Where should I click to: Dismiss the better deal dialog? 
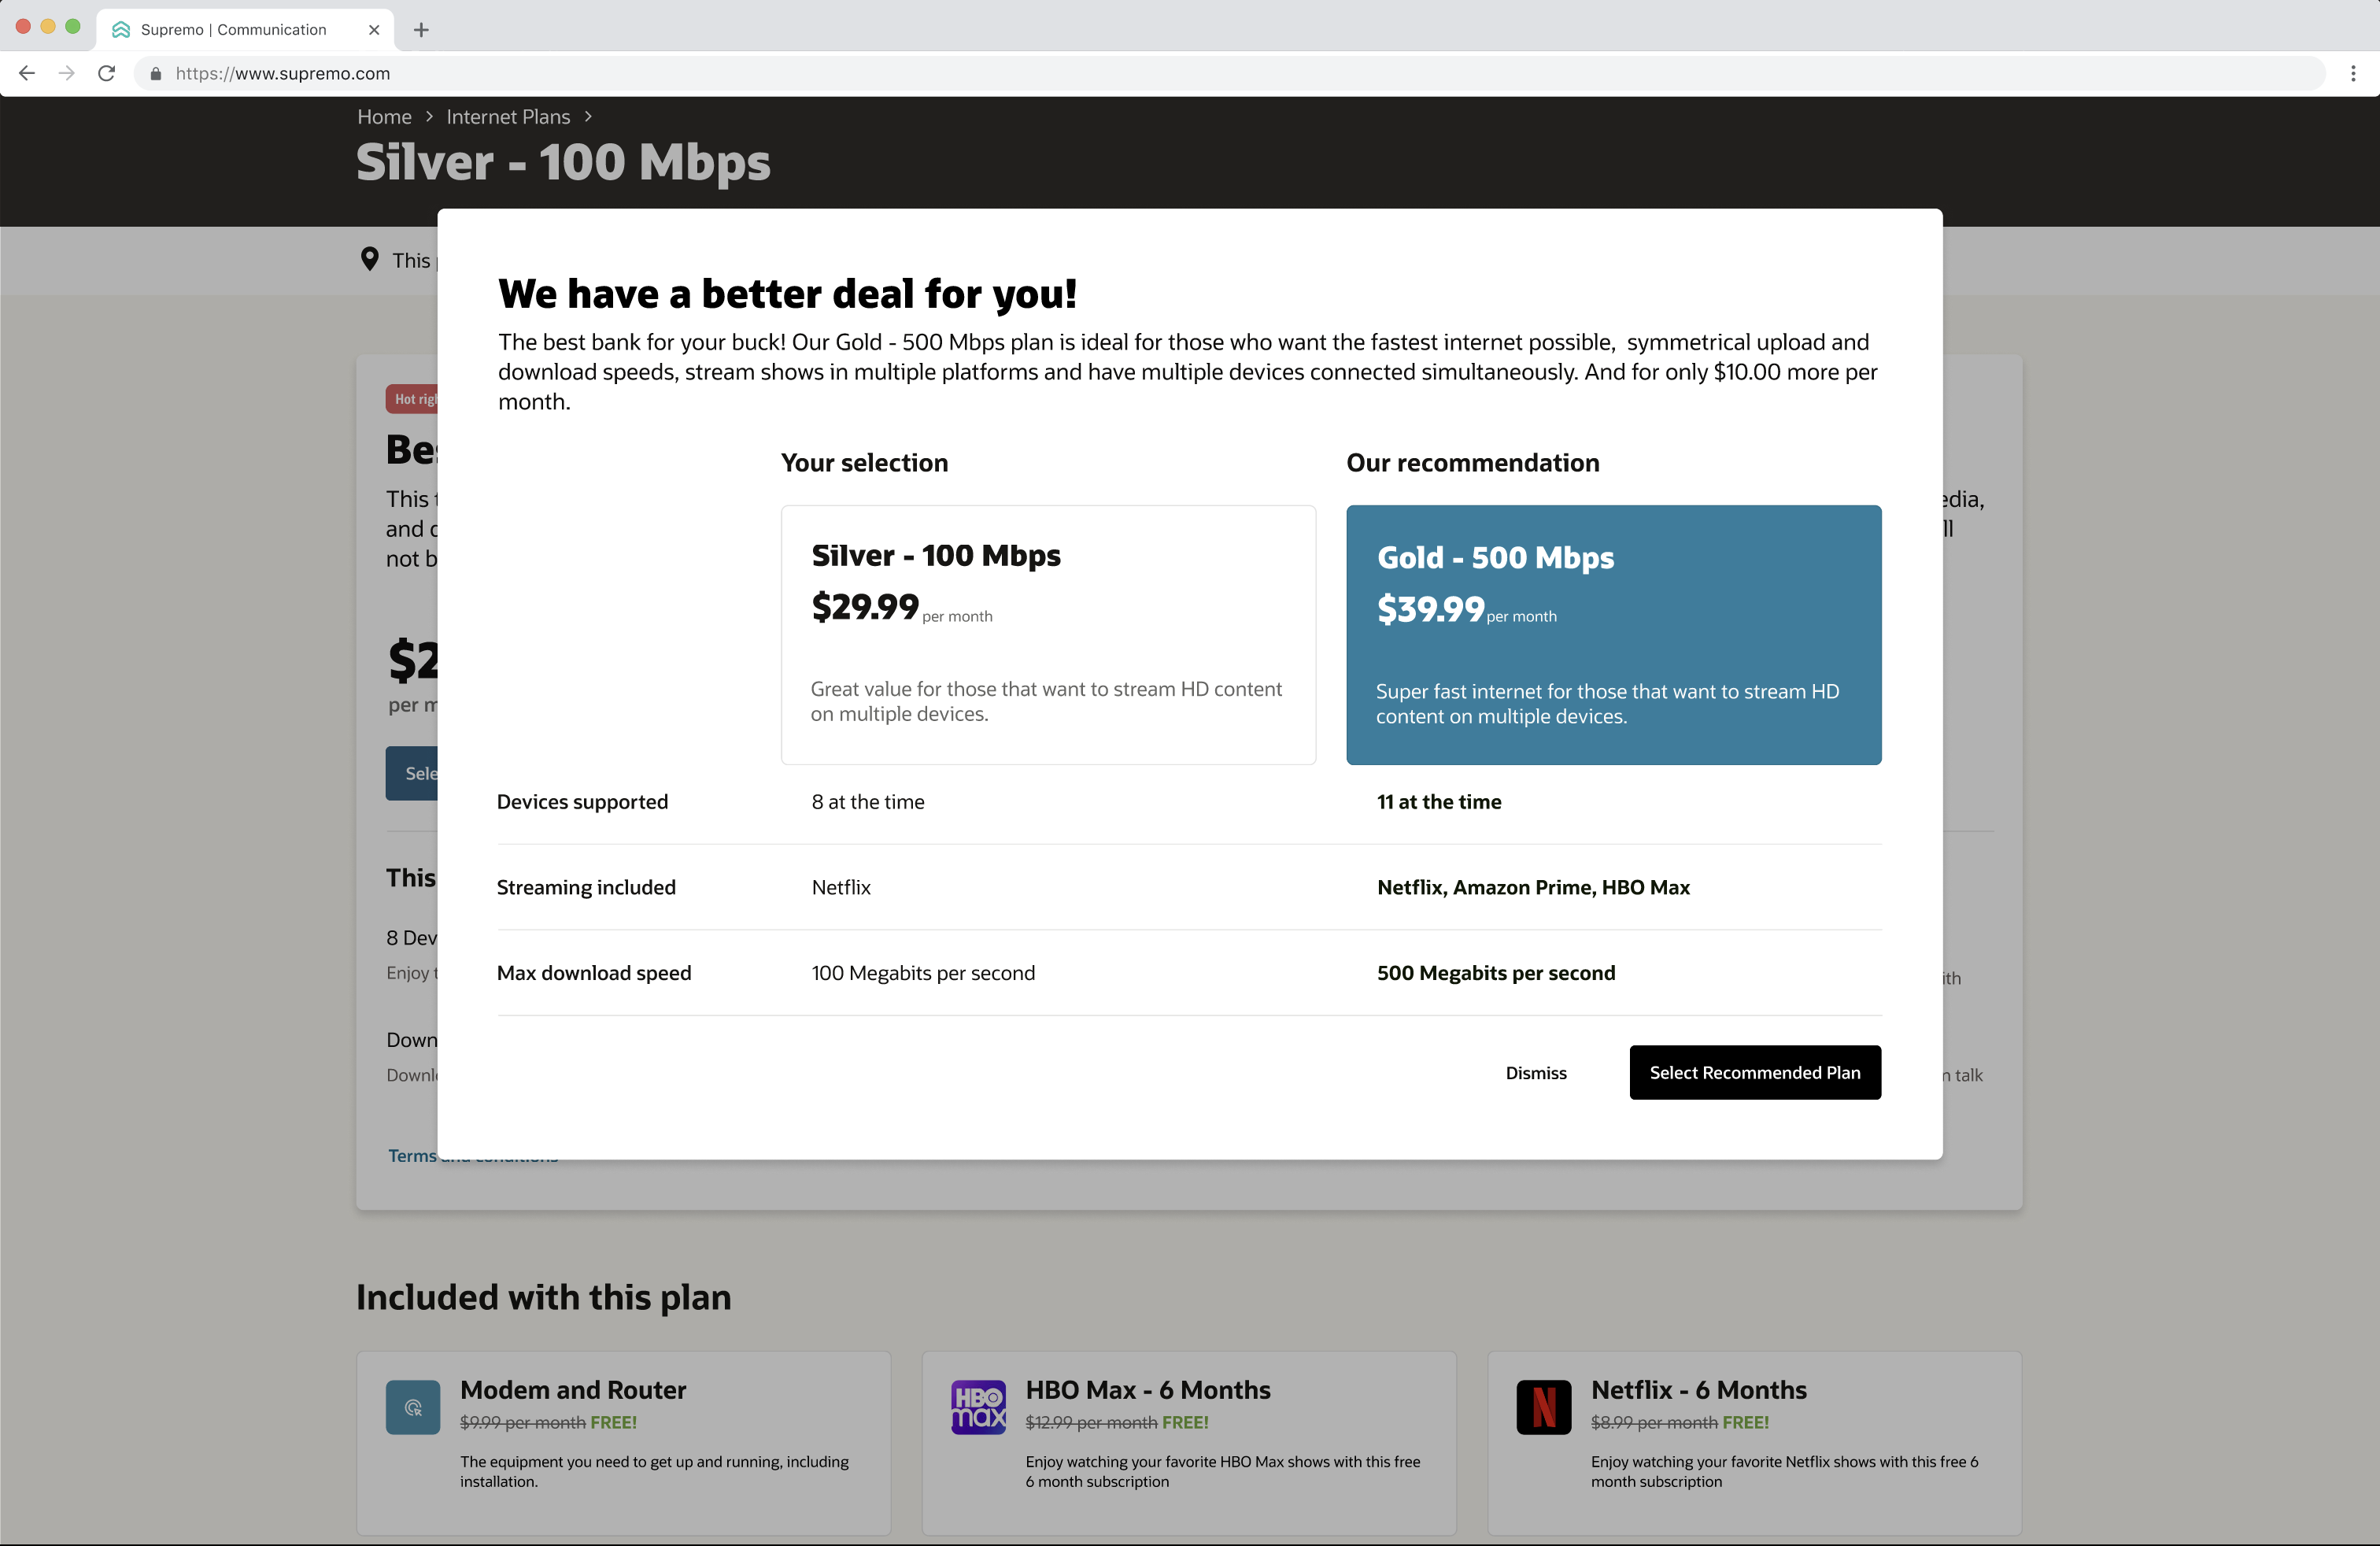coord(1536,1072)
